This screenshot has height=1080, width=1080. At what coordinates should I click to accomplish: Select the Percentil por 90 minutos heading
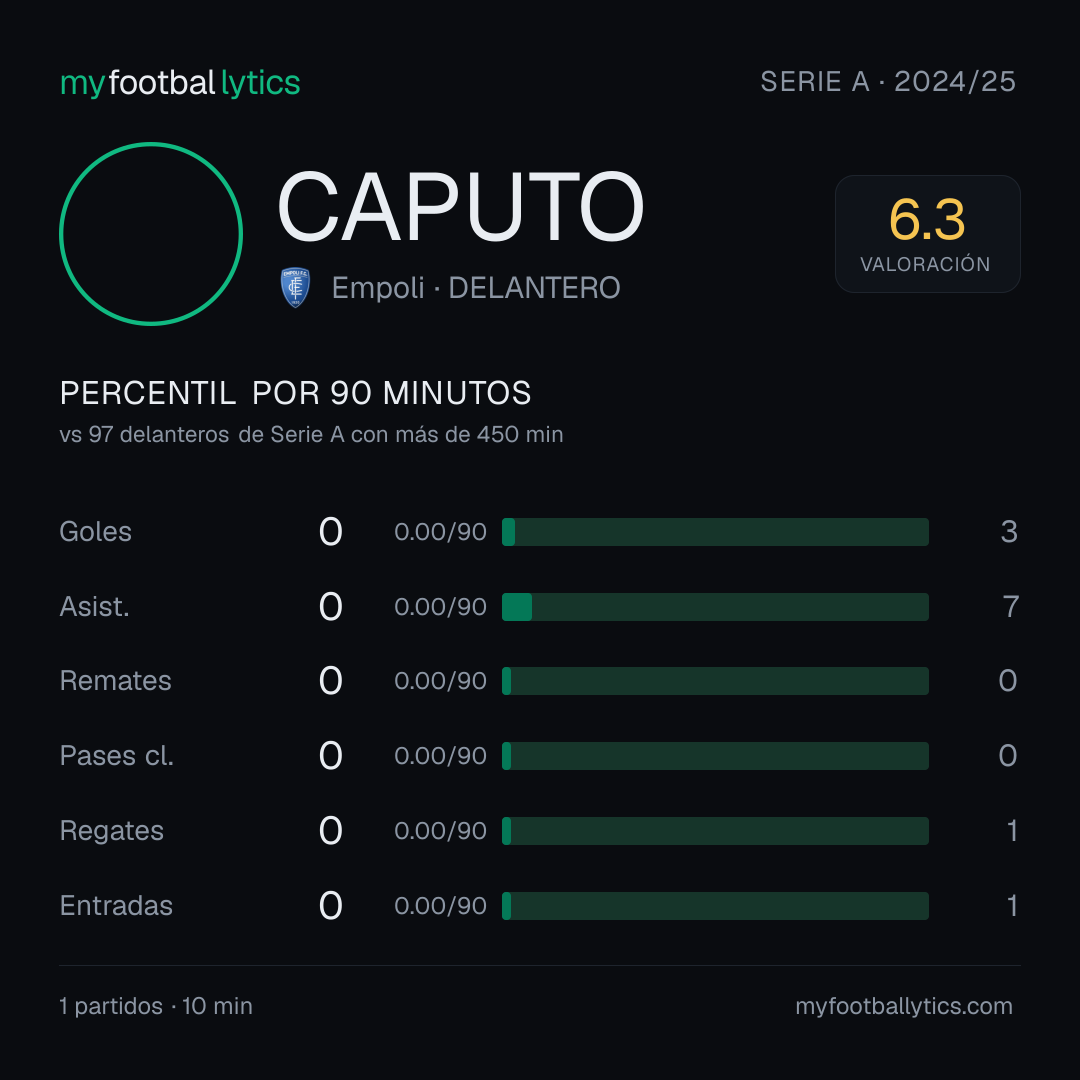pos(295,393)
